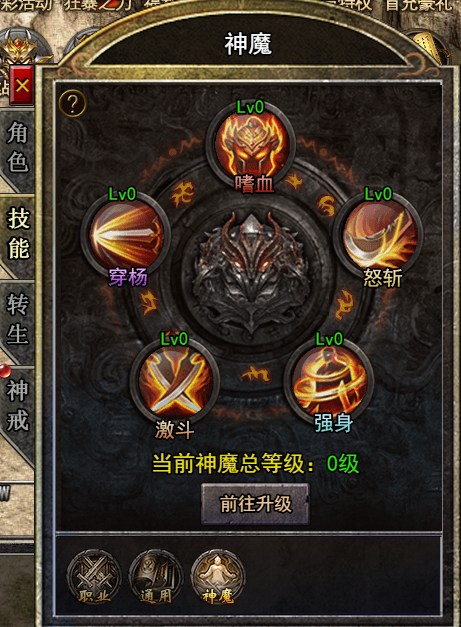Select the 穿杨 skill icon

(126, 235)
